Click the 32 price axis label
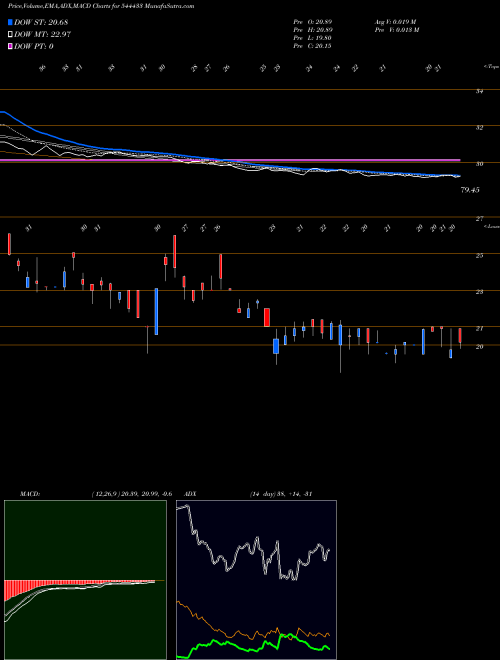This screenshot has width=500, height=660. click(x=479, y=128)
